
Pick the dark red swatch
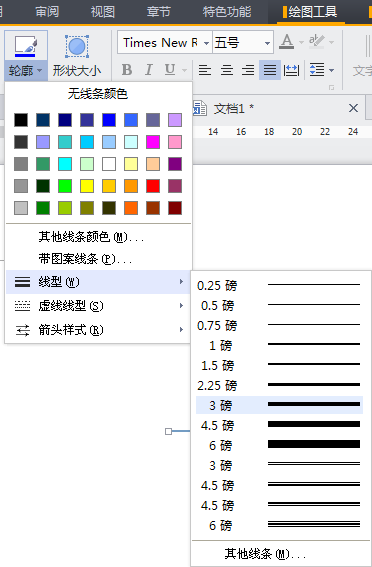pyautogui.click(x=175, y=208)
